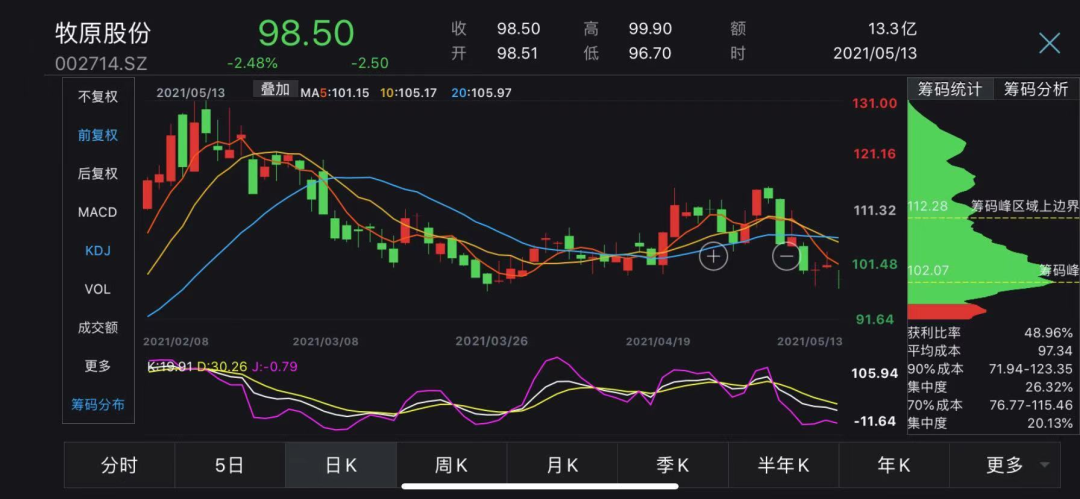Tap stock name 牧原股份

coord(103,32)
